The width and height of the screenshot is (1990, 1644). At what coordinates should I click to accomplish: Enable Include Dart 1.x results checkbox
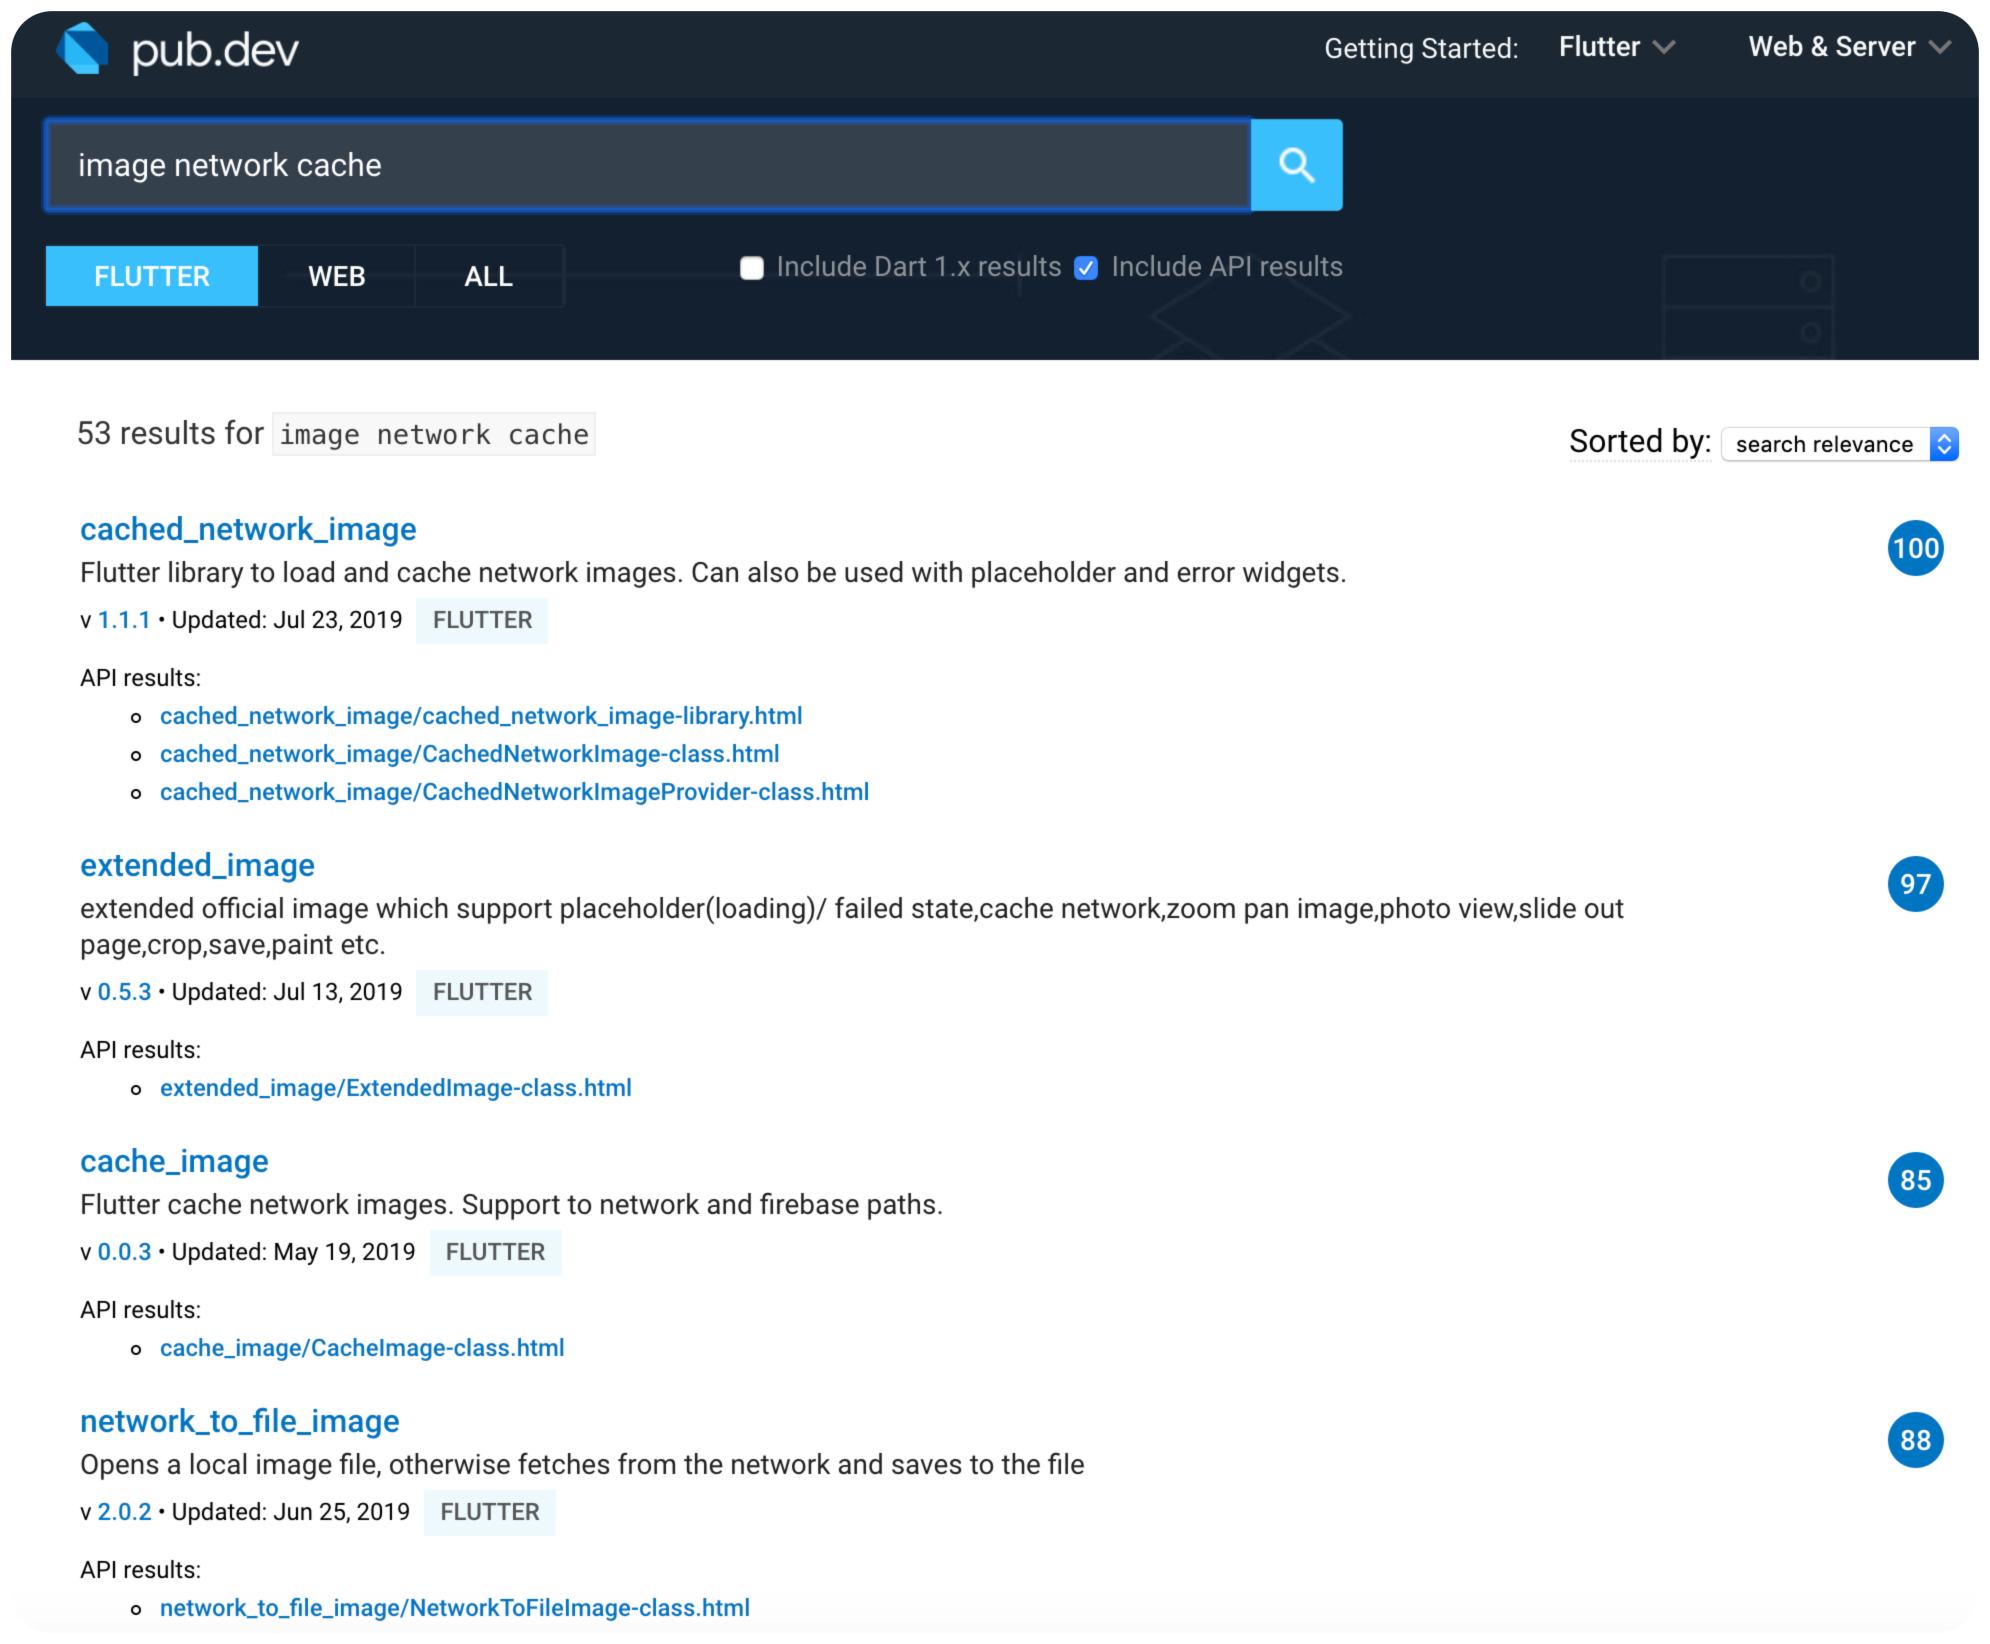pos(752,268)
